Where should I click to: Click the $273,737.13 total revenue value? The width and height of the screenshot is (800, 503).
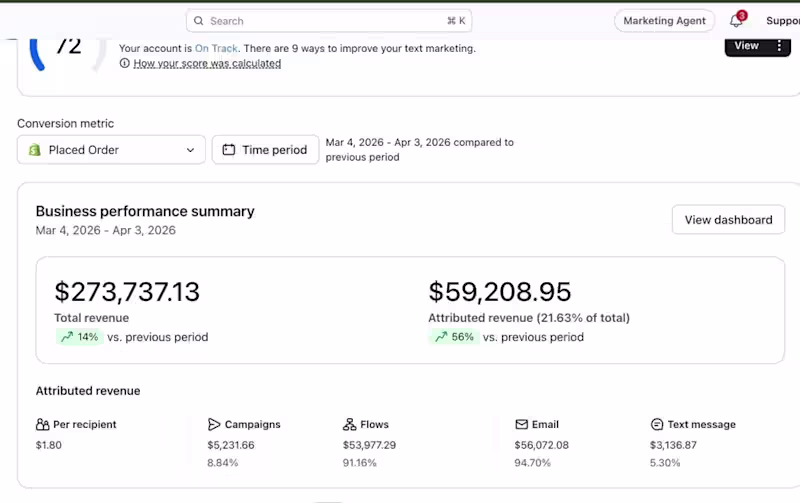click(127, 292)
